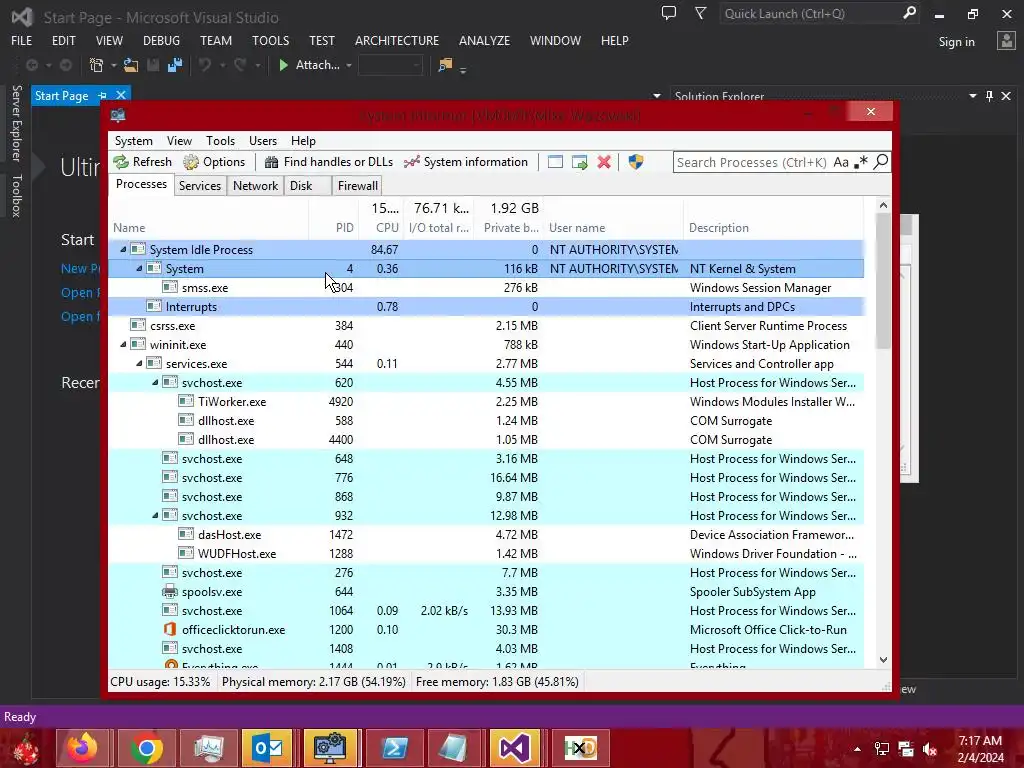
Task: Select the smss.exe process row
Action: click(486, 287)
